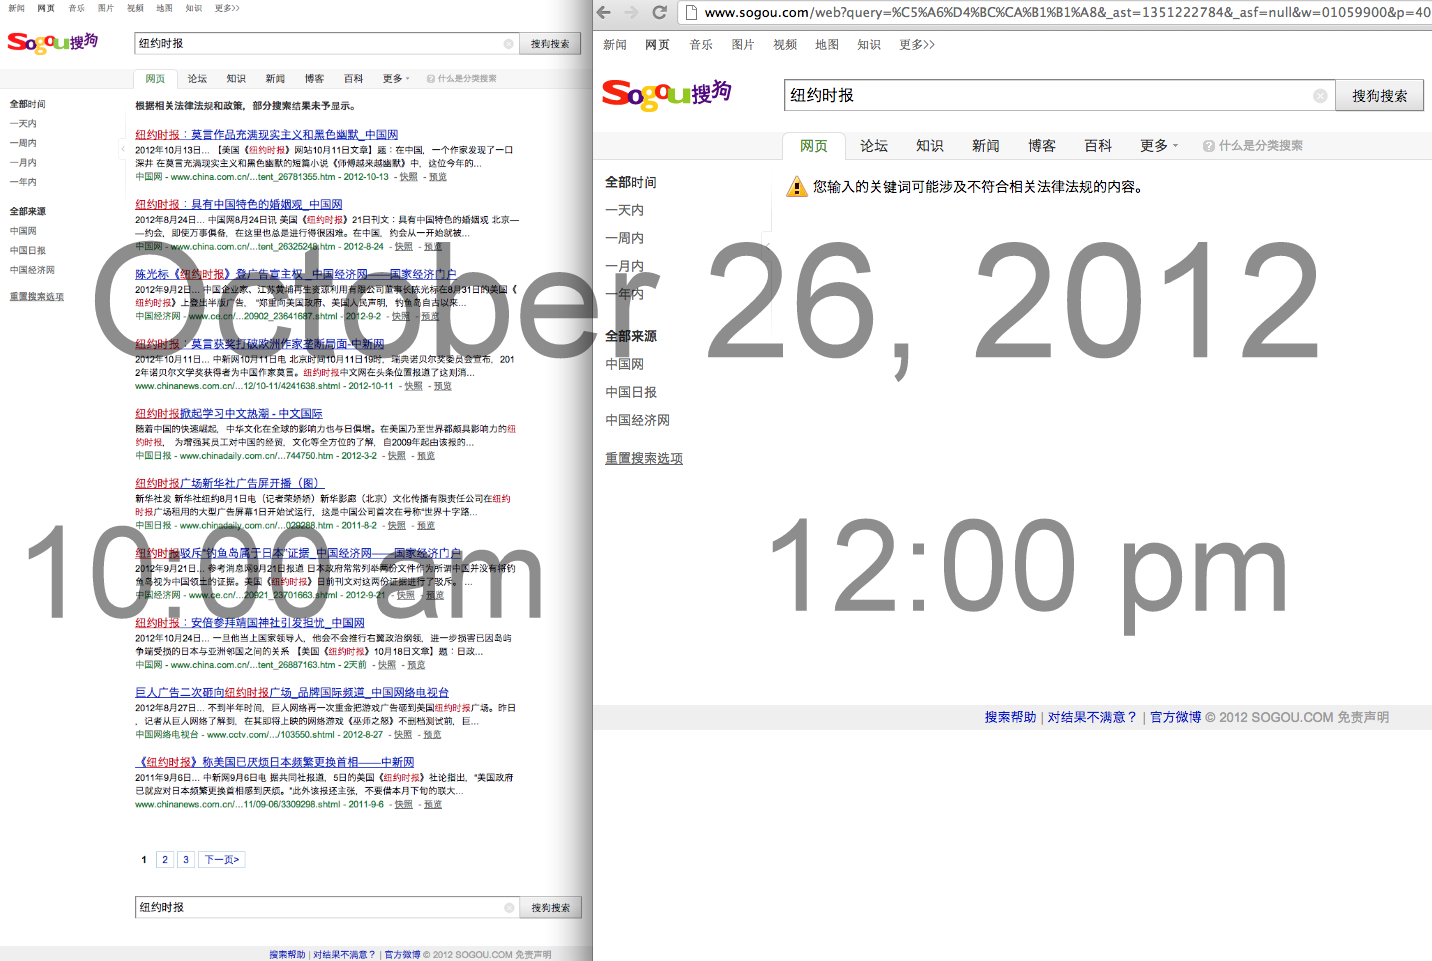Viewport: 1432px width, 961px height.
Task: Switch to 百科 tab in the right window
Action: tap(1098, 146)
